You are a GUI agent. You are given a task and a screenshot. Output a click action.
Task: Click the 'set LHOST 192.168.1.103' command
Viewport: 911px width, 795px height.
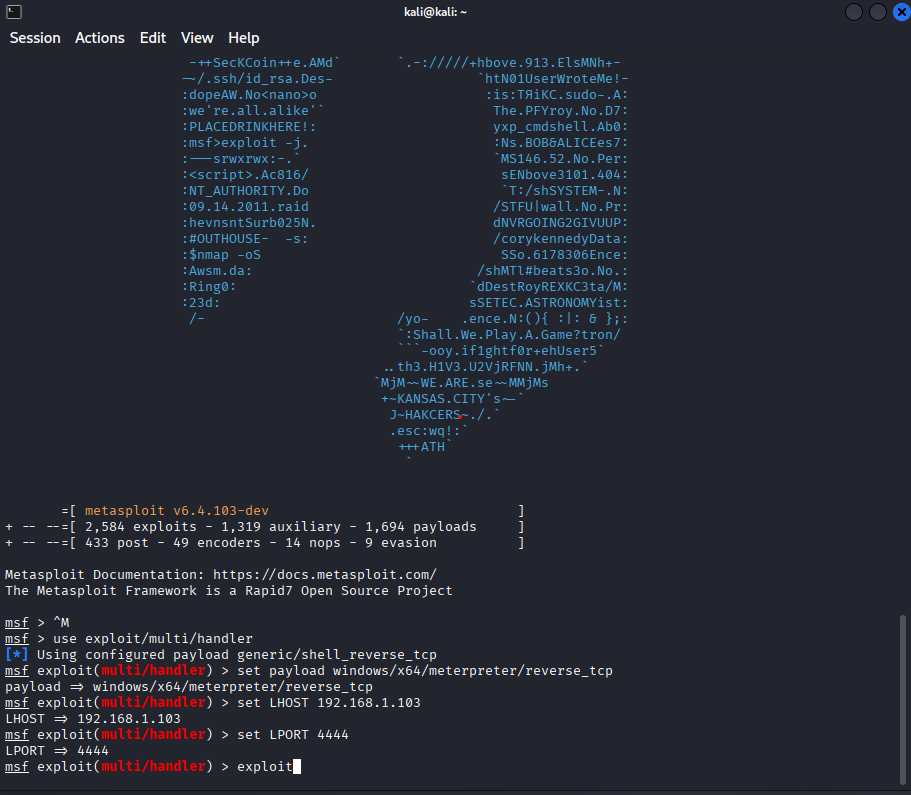pyautogui.click(x=329, y=703)
